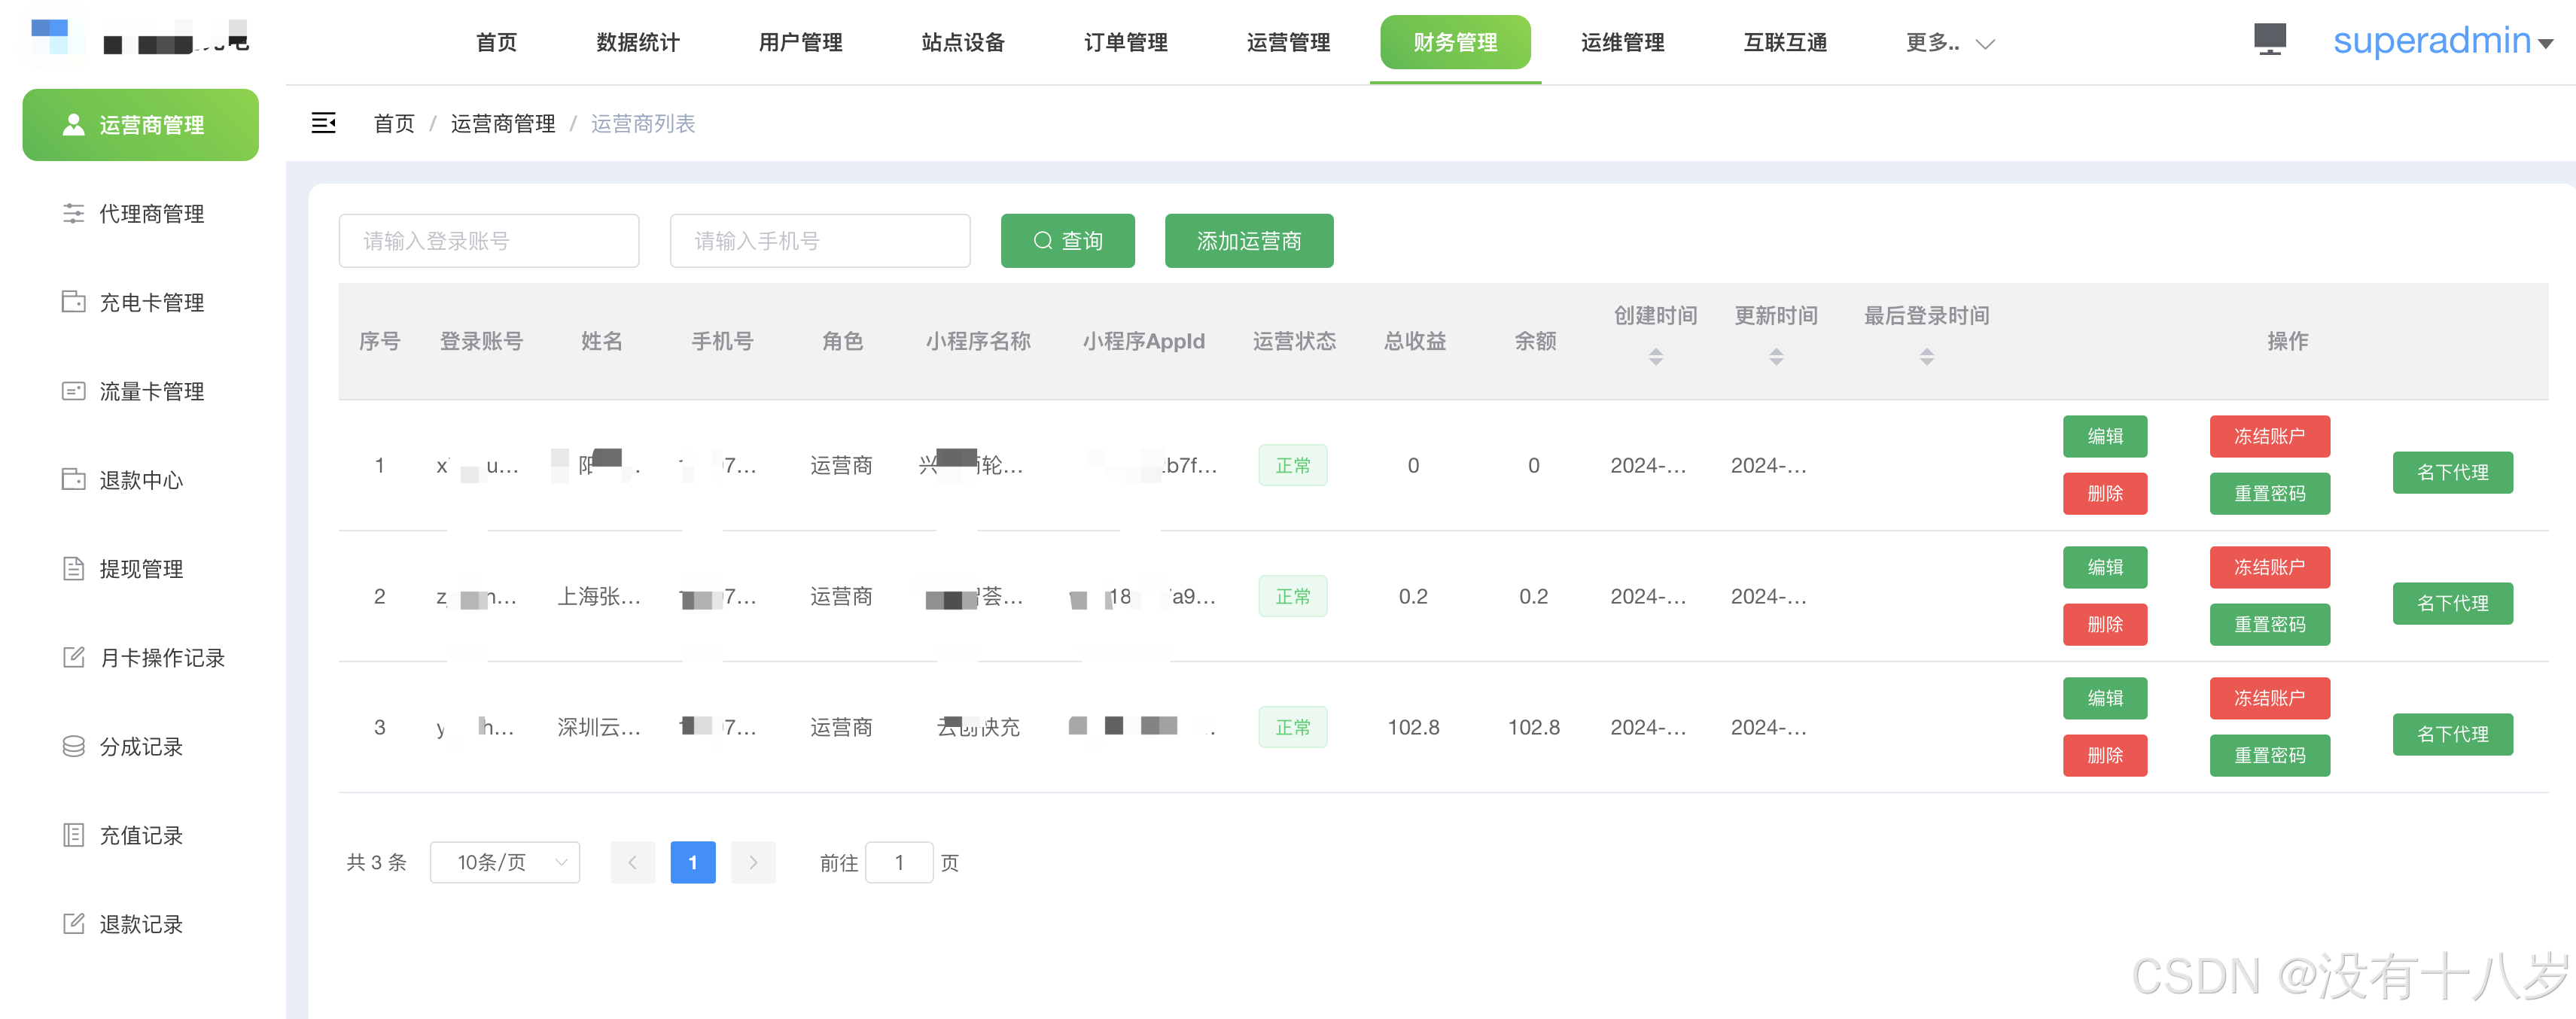Click the sidebar collapse hamburger icon

(x=323, y=123)
